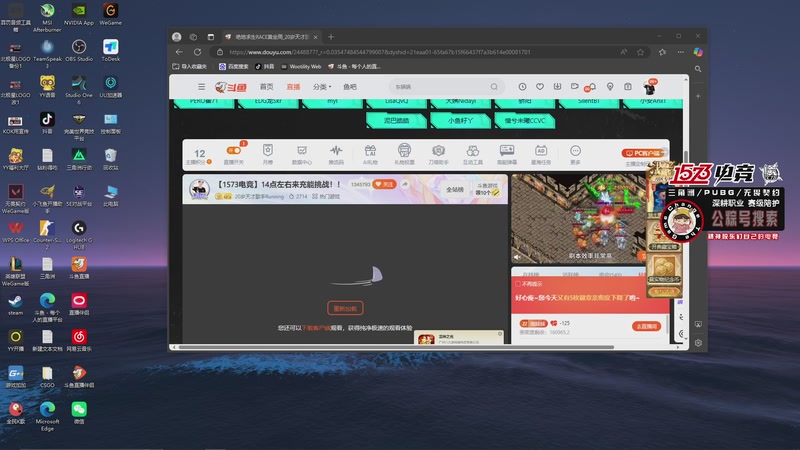
Task: Open Studio One 6 desktop icon
Action: click(79, 90)
